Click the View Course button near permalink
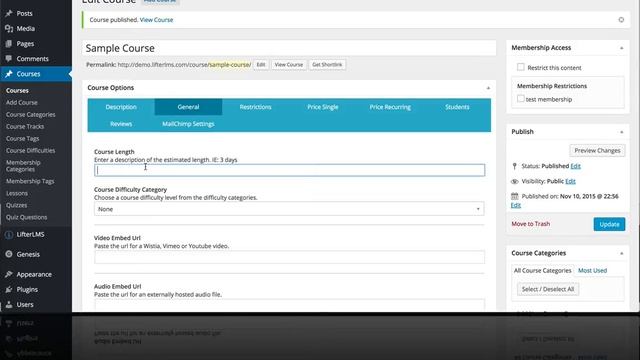The image size is (640, 360). point(289,64)
